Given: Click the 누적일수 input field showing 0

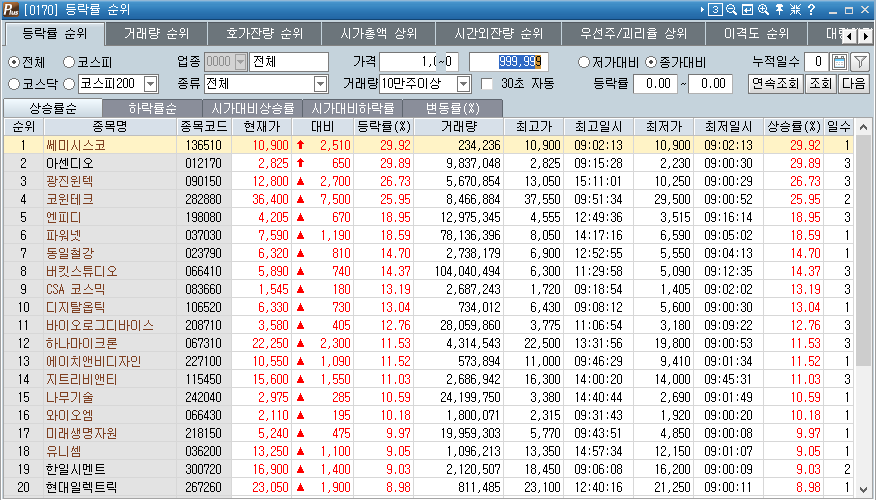Looking at the screenshot, I should tap(818, 61).
